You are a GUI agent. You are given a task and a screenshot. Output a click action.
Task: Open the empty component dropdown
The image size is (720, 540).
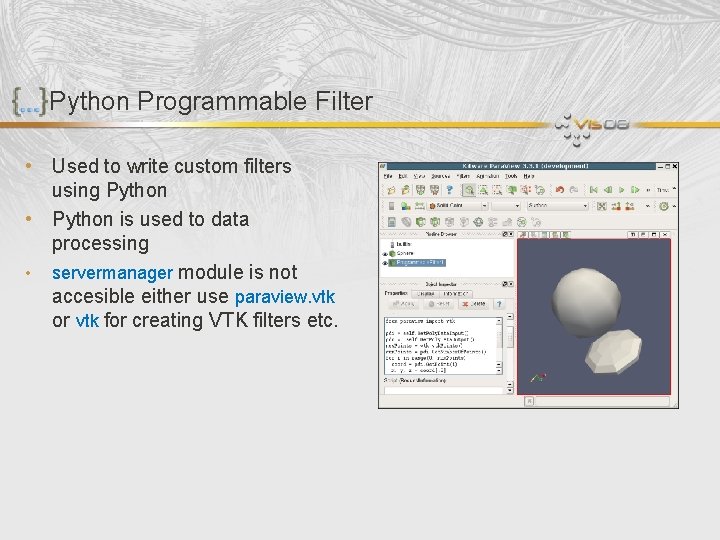pos(506,206)
